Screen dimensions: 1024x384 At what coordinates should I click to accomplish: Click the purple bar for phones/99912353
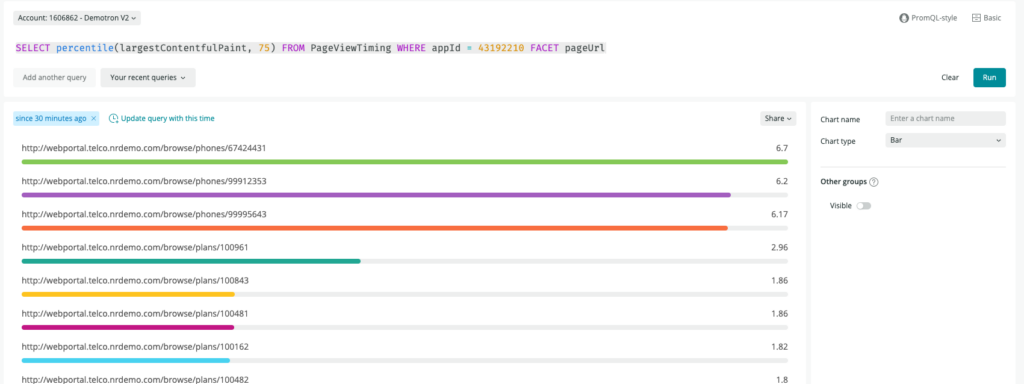pos(376,195)
